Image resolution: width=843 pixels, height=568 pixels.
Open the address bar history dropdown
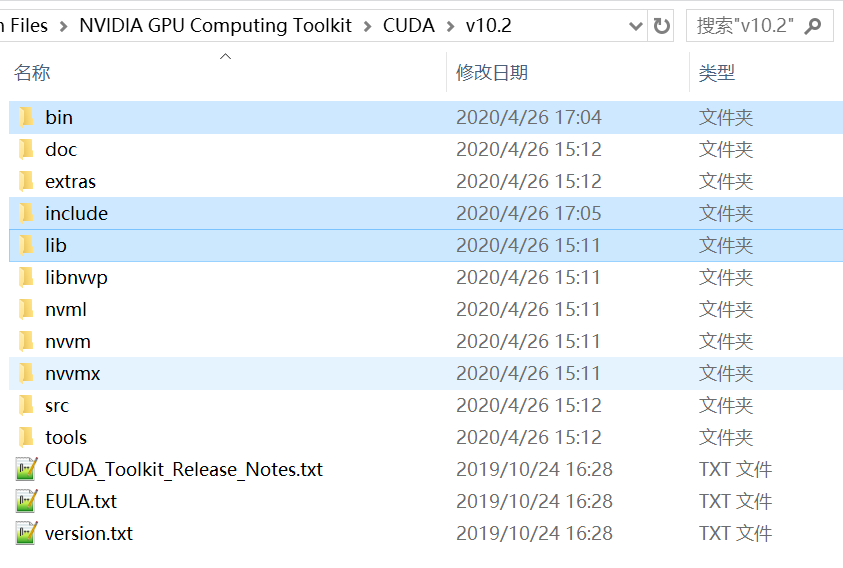coord(636,26)
